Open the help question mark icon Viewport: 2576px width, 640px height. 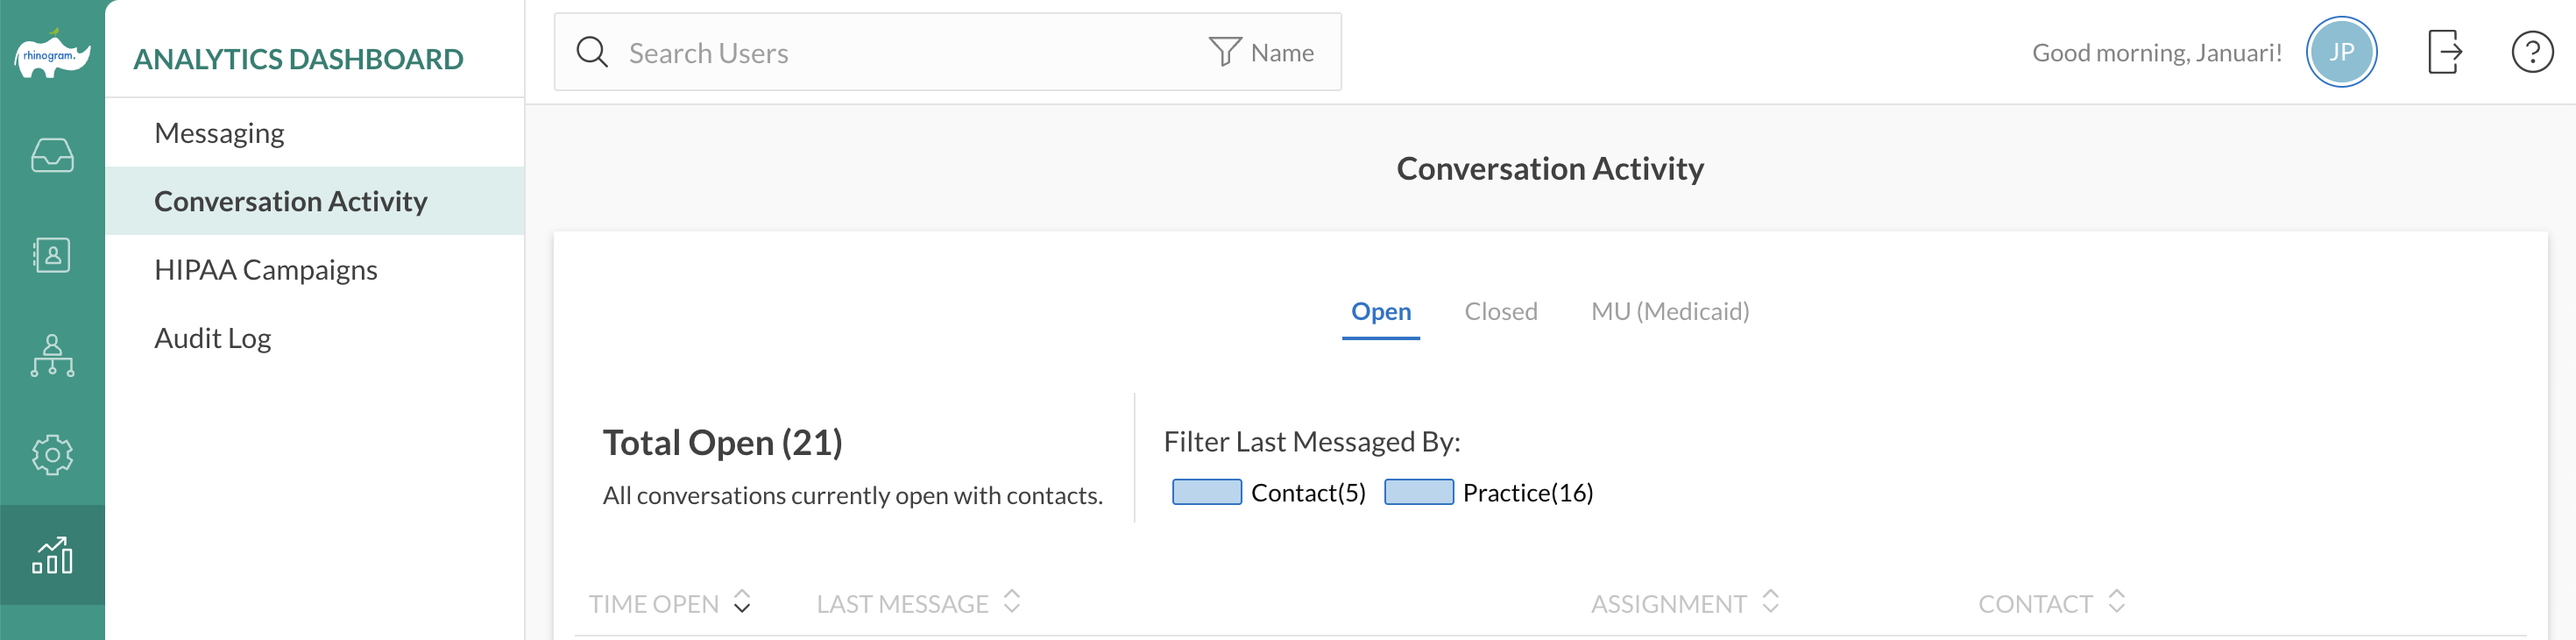click(x=2532, y=52)
